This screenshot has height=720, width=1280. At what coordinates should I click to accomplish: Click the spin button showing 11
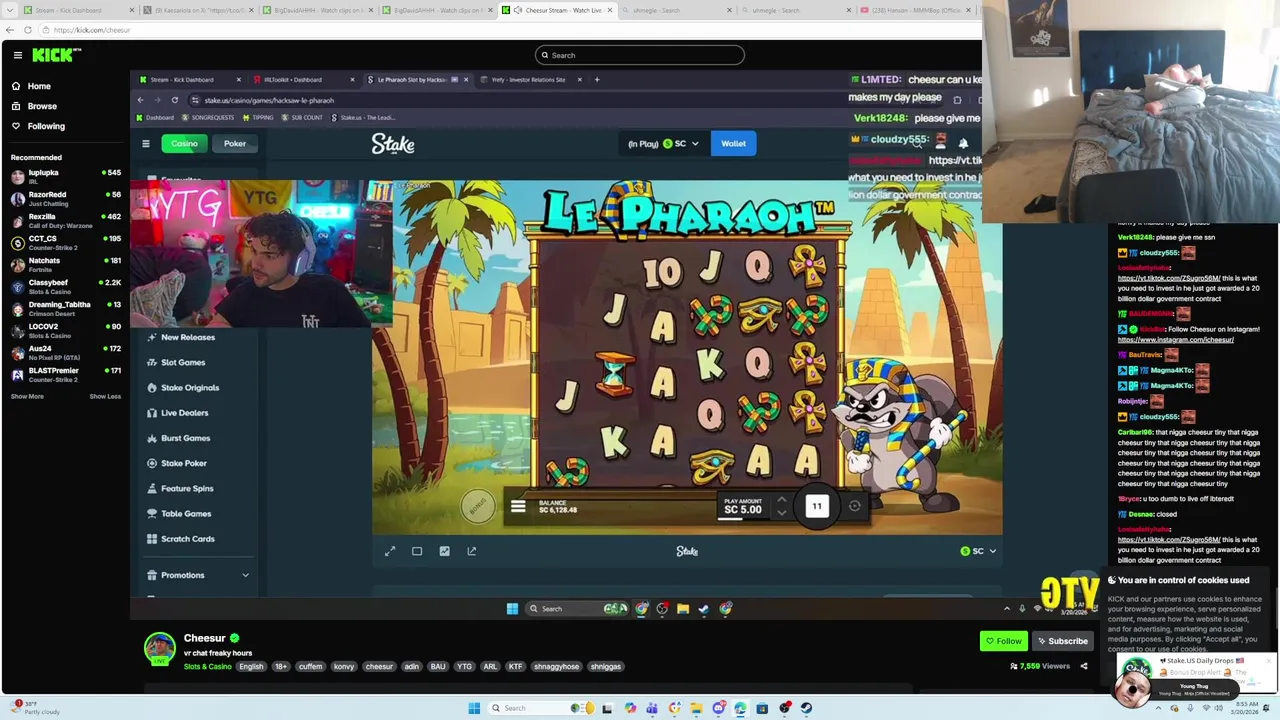(817, 506)
